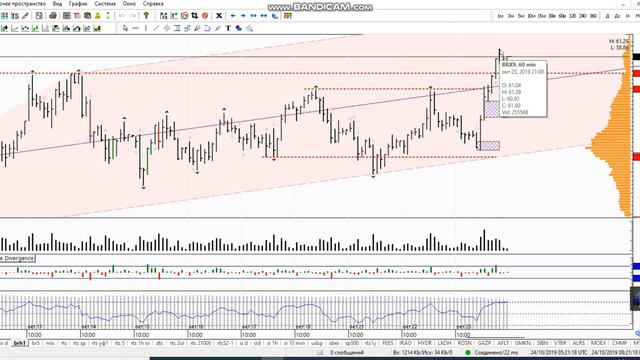Switch to the MOEX tab
Screen dimensions: 640x360
click(x=598, y=343)
